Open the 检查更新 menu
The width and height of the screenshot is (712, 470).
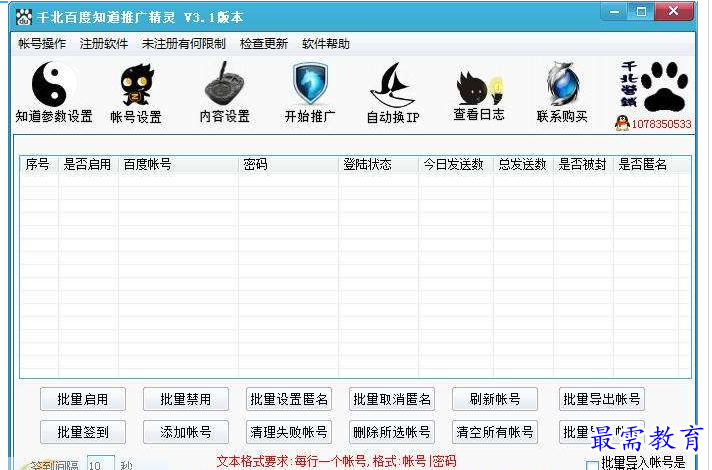pyautogui.click(x=263, y=44)
